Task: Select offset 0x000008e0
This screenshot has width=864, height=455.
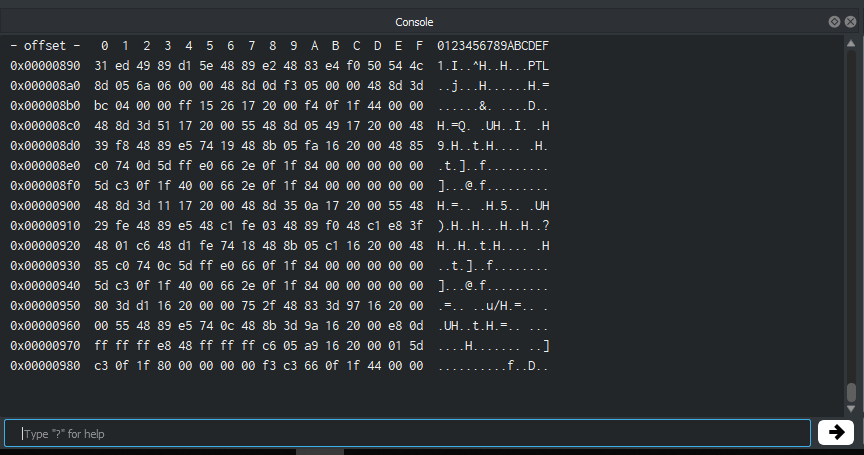Action: point(45,166)
